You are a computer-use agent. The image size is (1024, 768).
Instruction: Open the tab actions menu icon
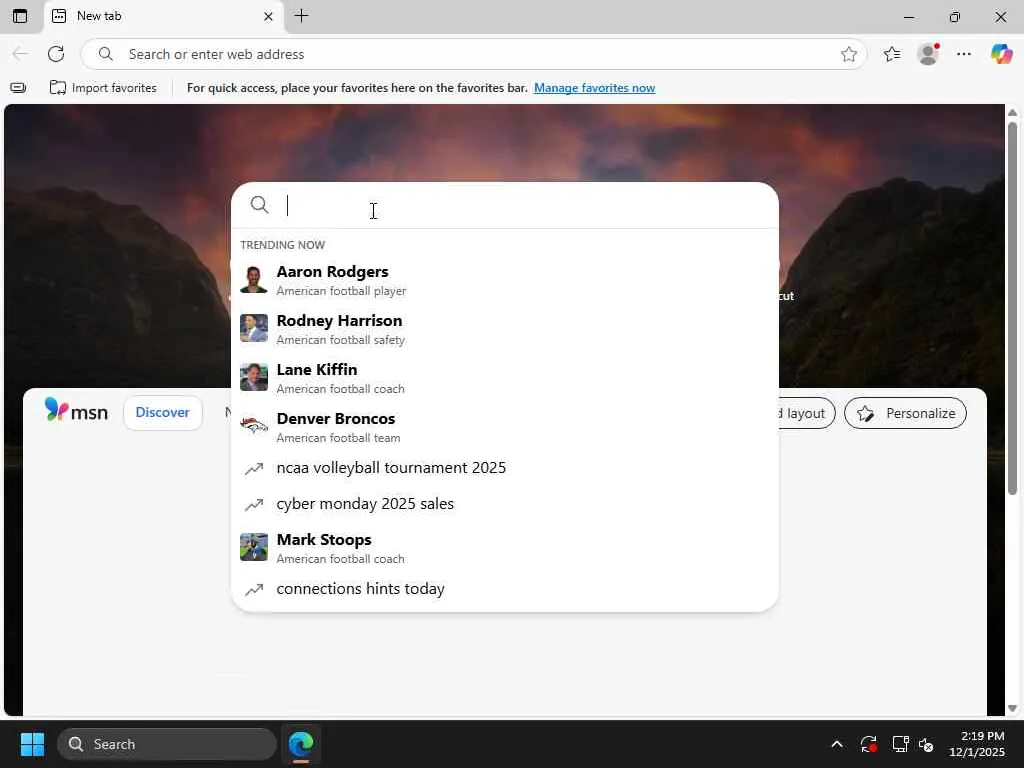pos(20,16)
